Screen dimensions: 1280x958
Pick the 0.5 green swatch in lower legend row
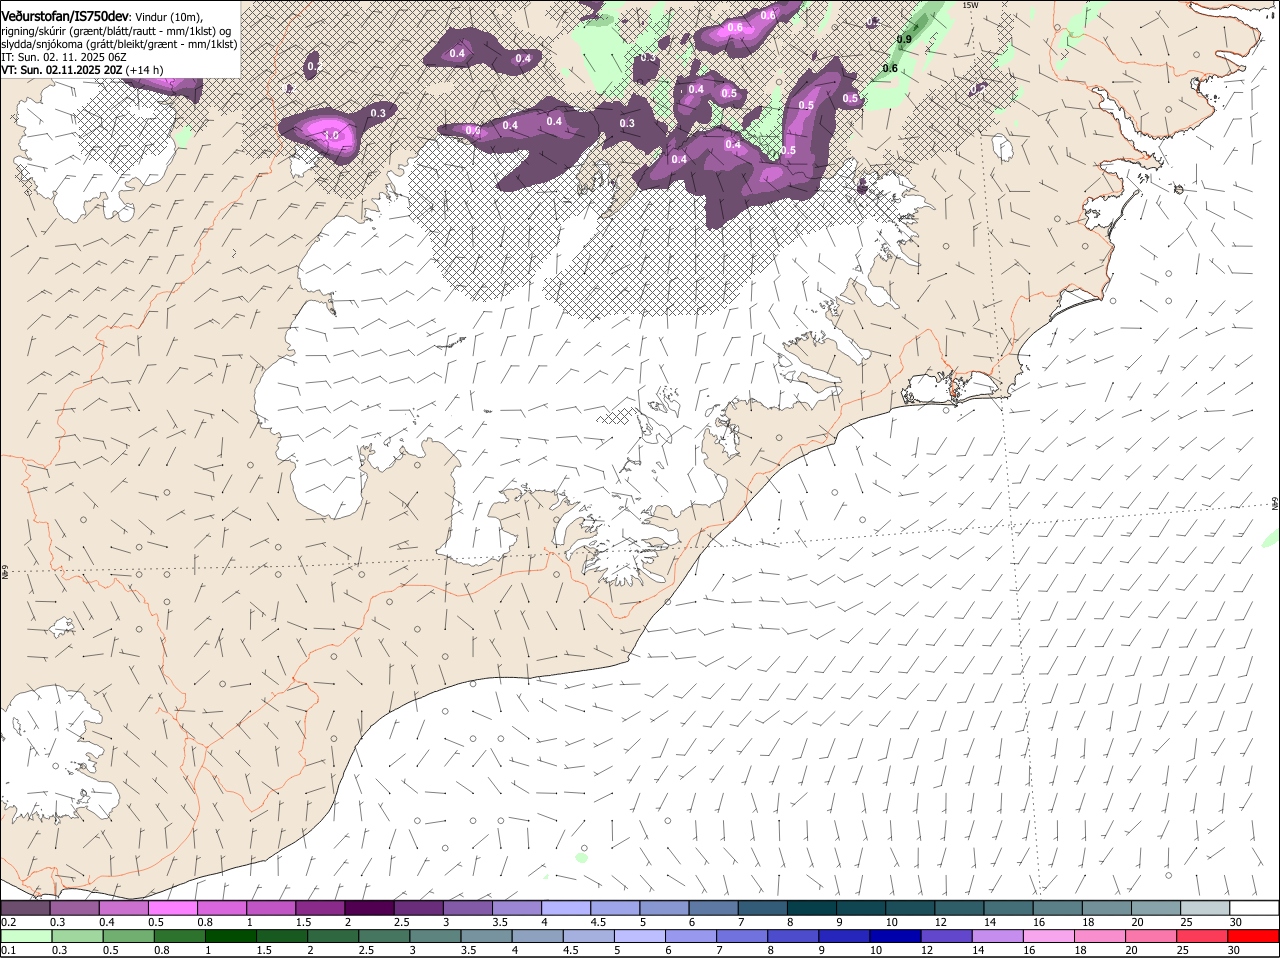point(128,937)
